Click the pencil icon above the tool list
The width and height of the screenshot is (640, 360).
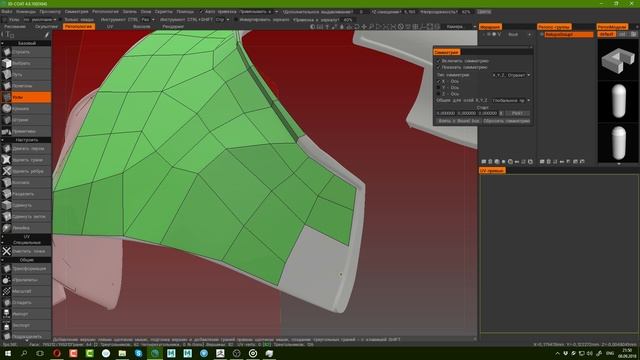pos(47,35)
